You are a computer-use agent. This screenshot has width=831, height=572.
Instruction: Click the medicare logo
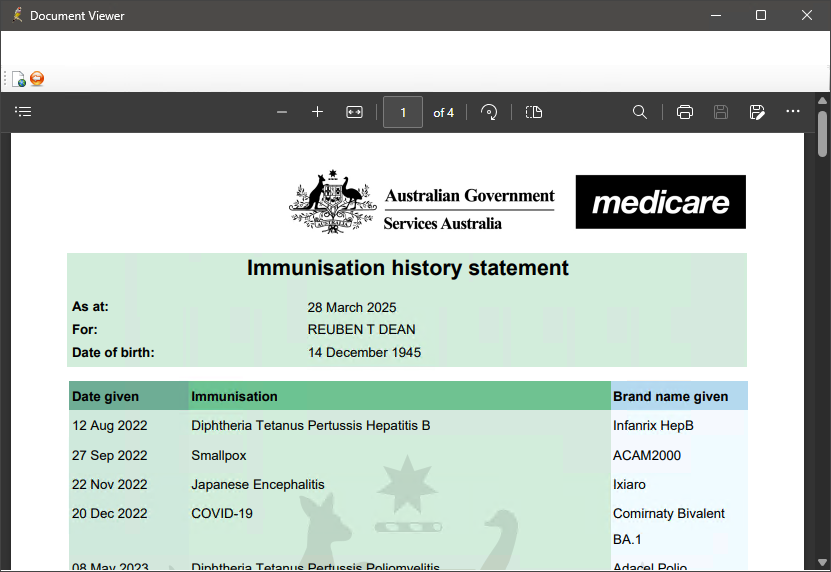[660, 202]
